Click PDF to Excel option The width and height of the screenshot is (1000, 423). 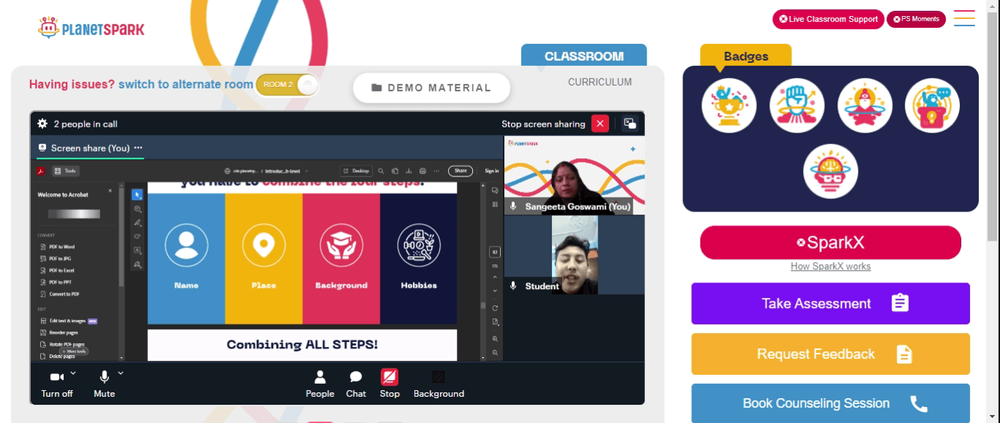click(x=57, y=271)
